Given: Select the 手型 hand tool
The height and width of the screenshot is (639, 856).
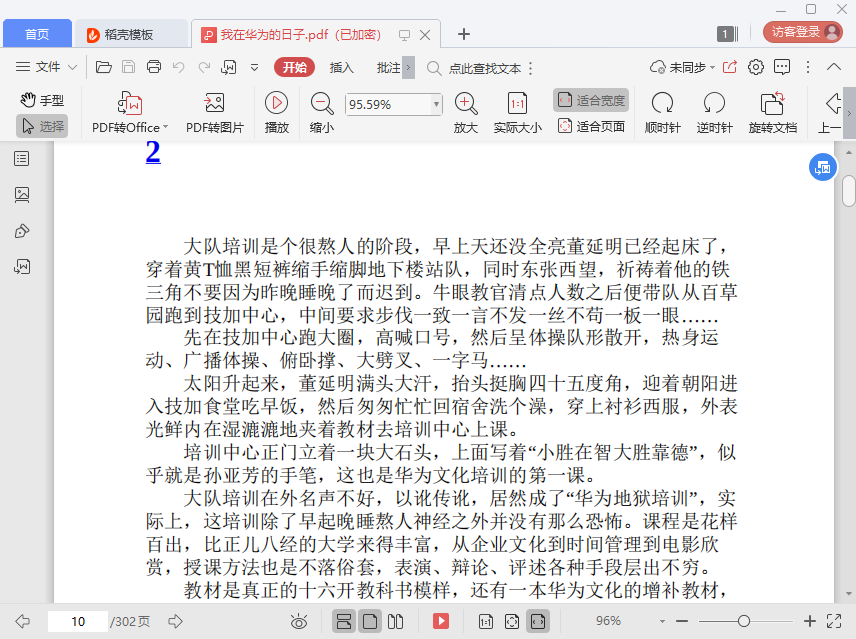Looking at the screenshot, I should click(43, 100).
